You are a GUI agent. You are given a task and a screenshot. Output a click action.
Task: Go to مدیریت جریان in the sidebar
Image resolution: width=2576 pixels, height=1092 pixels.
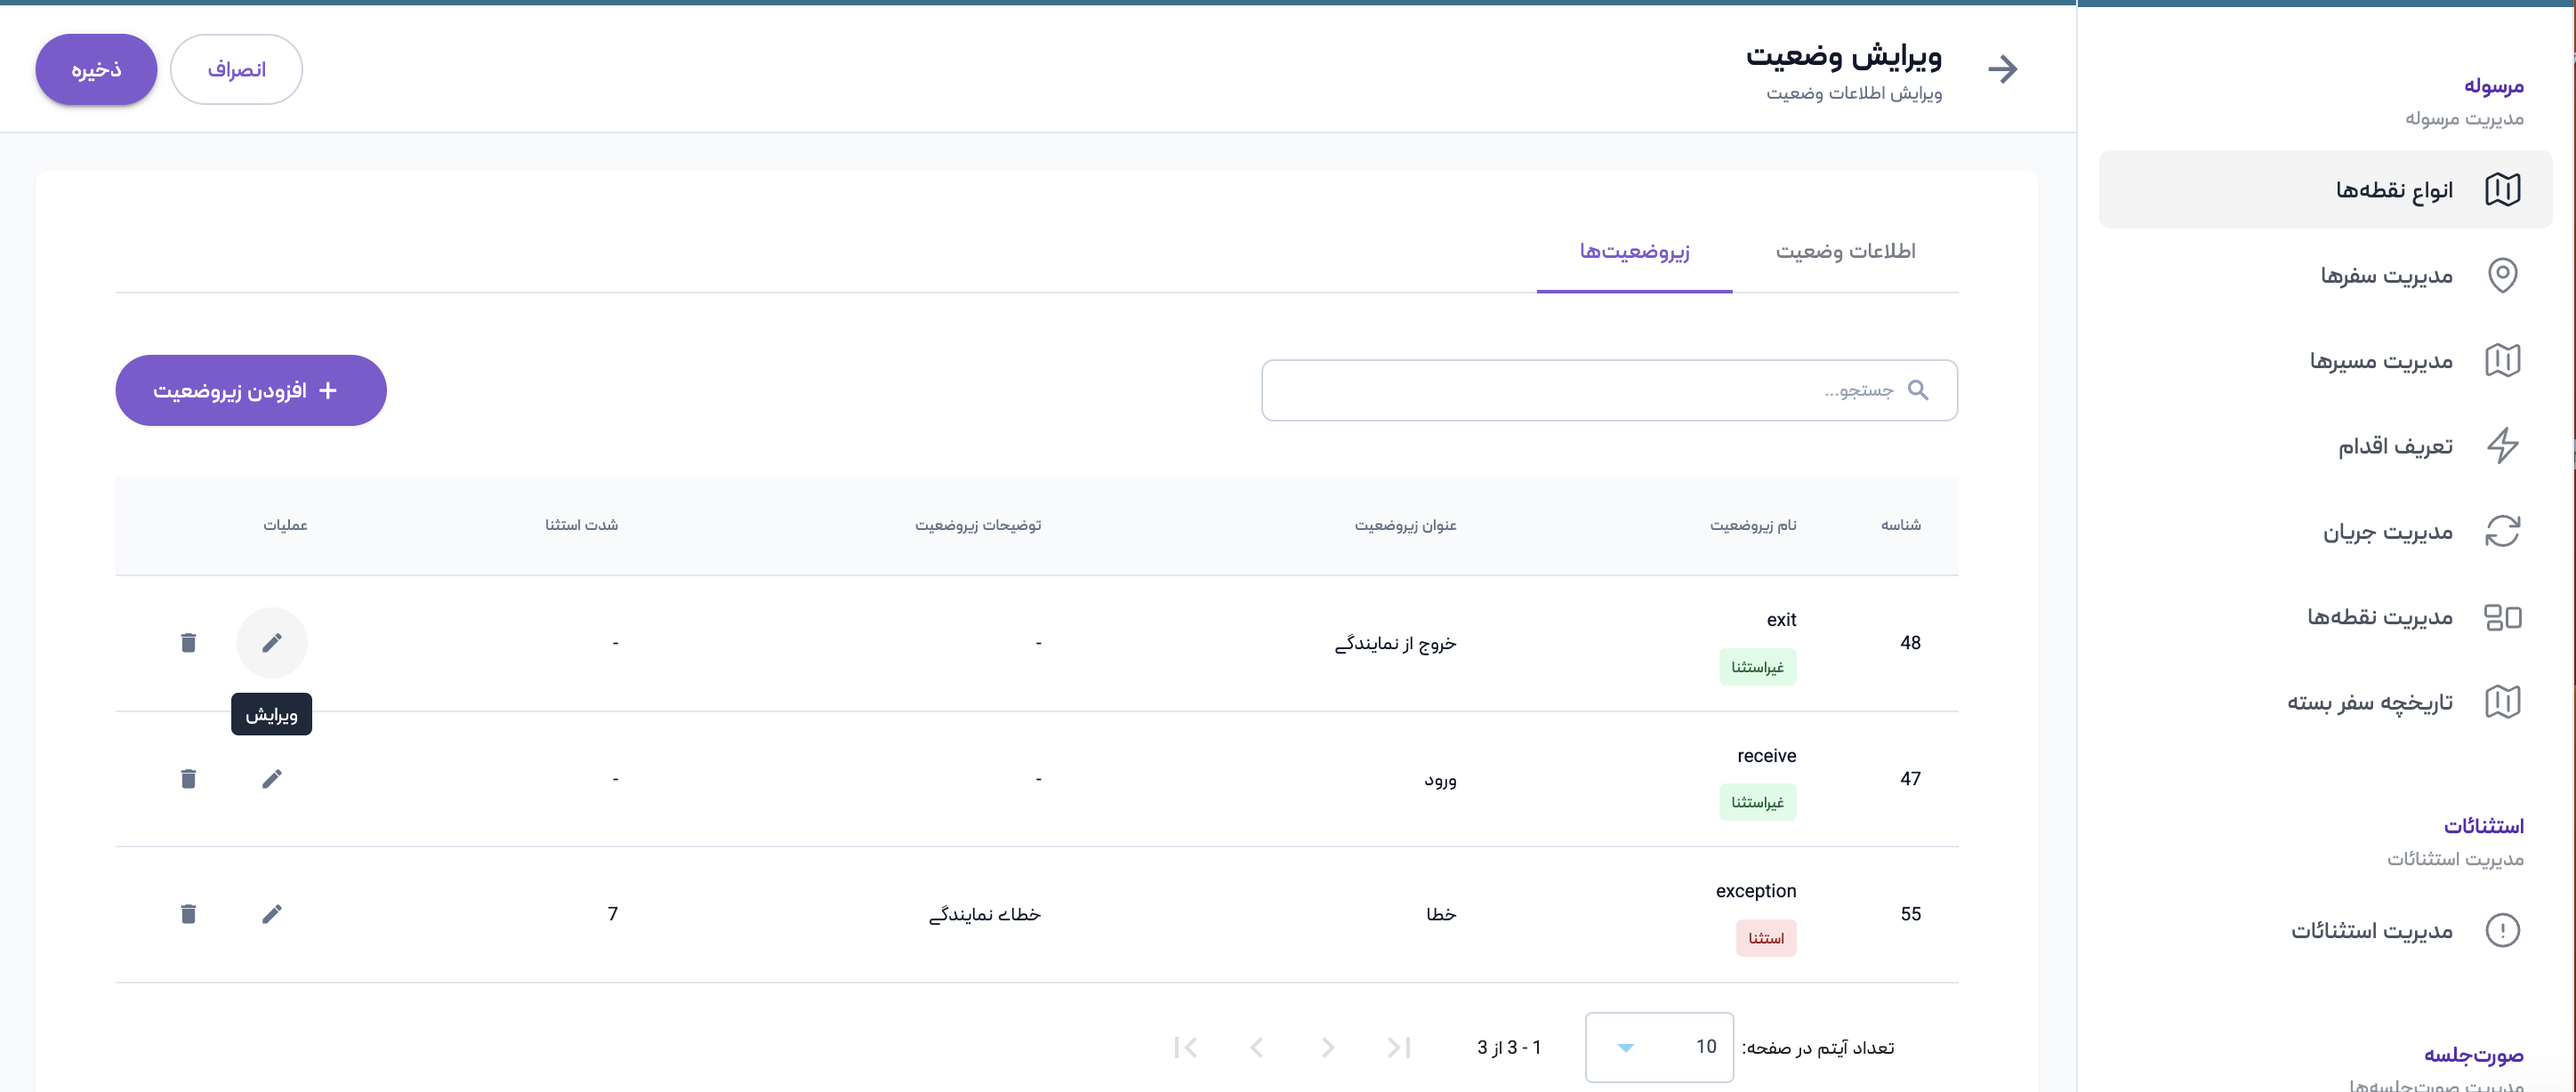click(x=2387, y=532)
